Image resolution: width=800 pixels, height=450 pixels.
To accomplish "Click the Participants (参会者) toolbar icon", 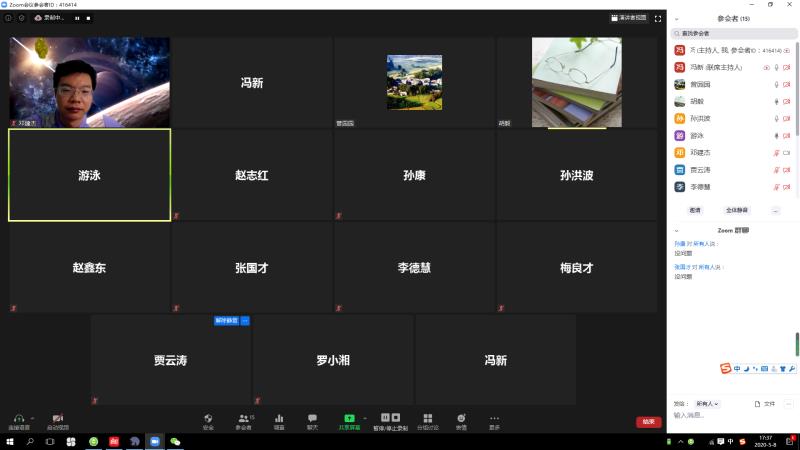I will (244, 420).
